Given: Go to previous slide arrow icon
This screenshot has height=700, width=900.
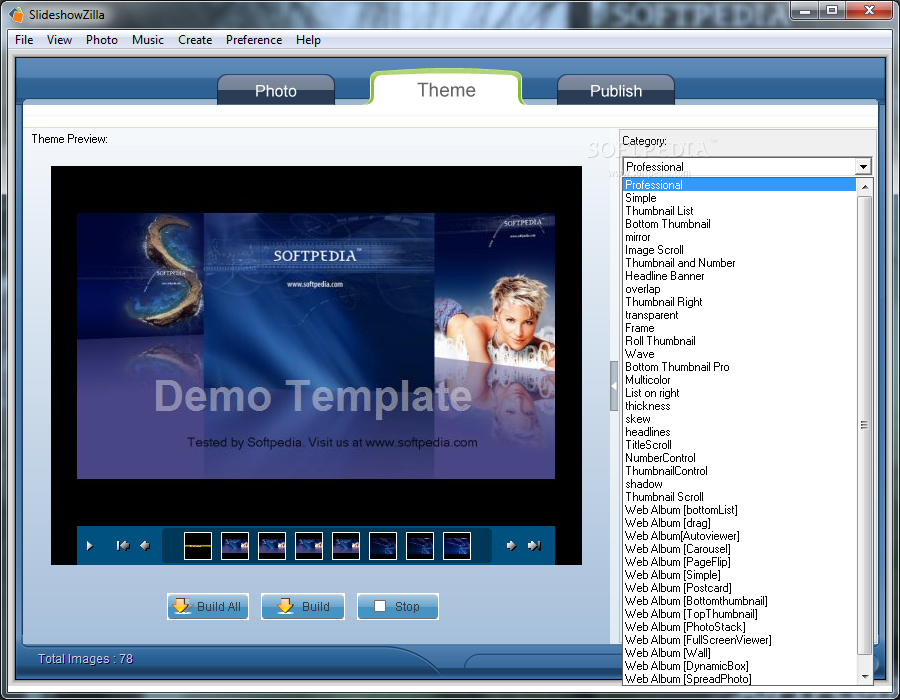Looking at the screenshot, I should [145, 546].
